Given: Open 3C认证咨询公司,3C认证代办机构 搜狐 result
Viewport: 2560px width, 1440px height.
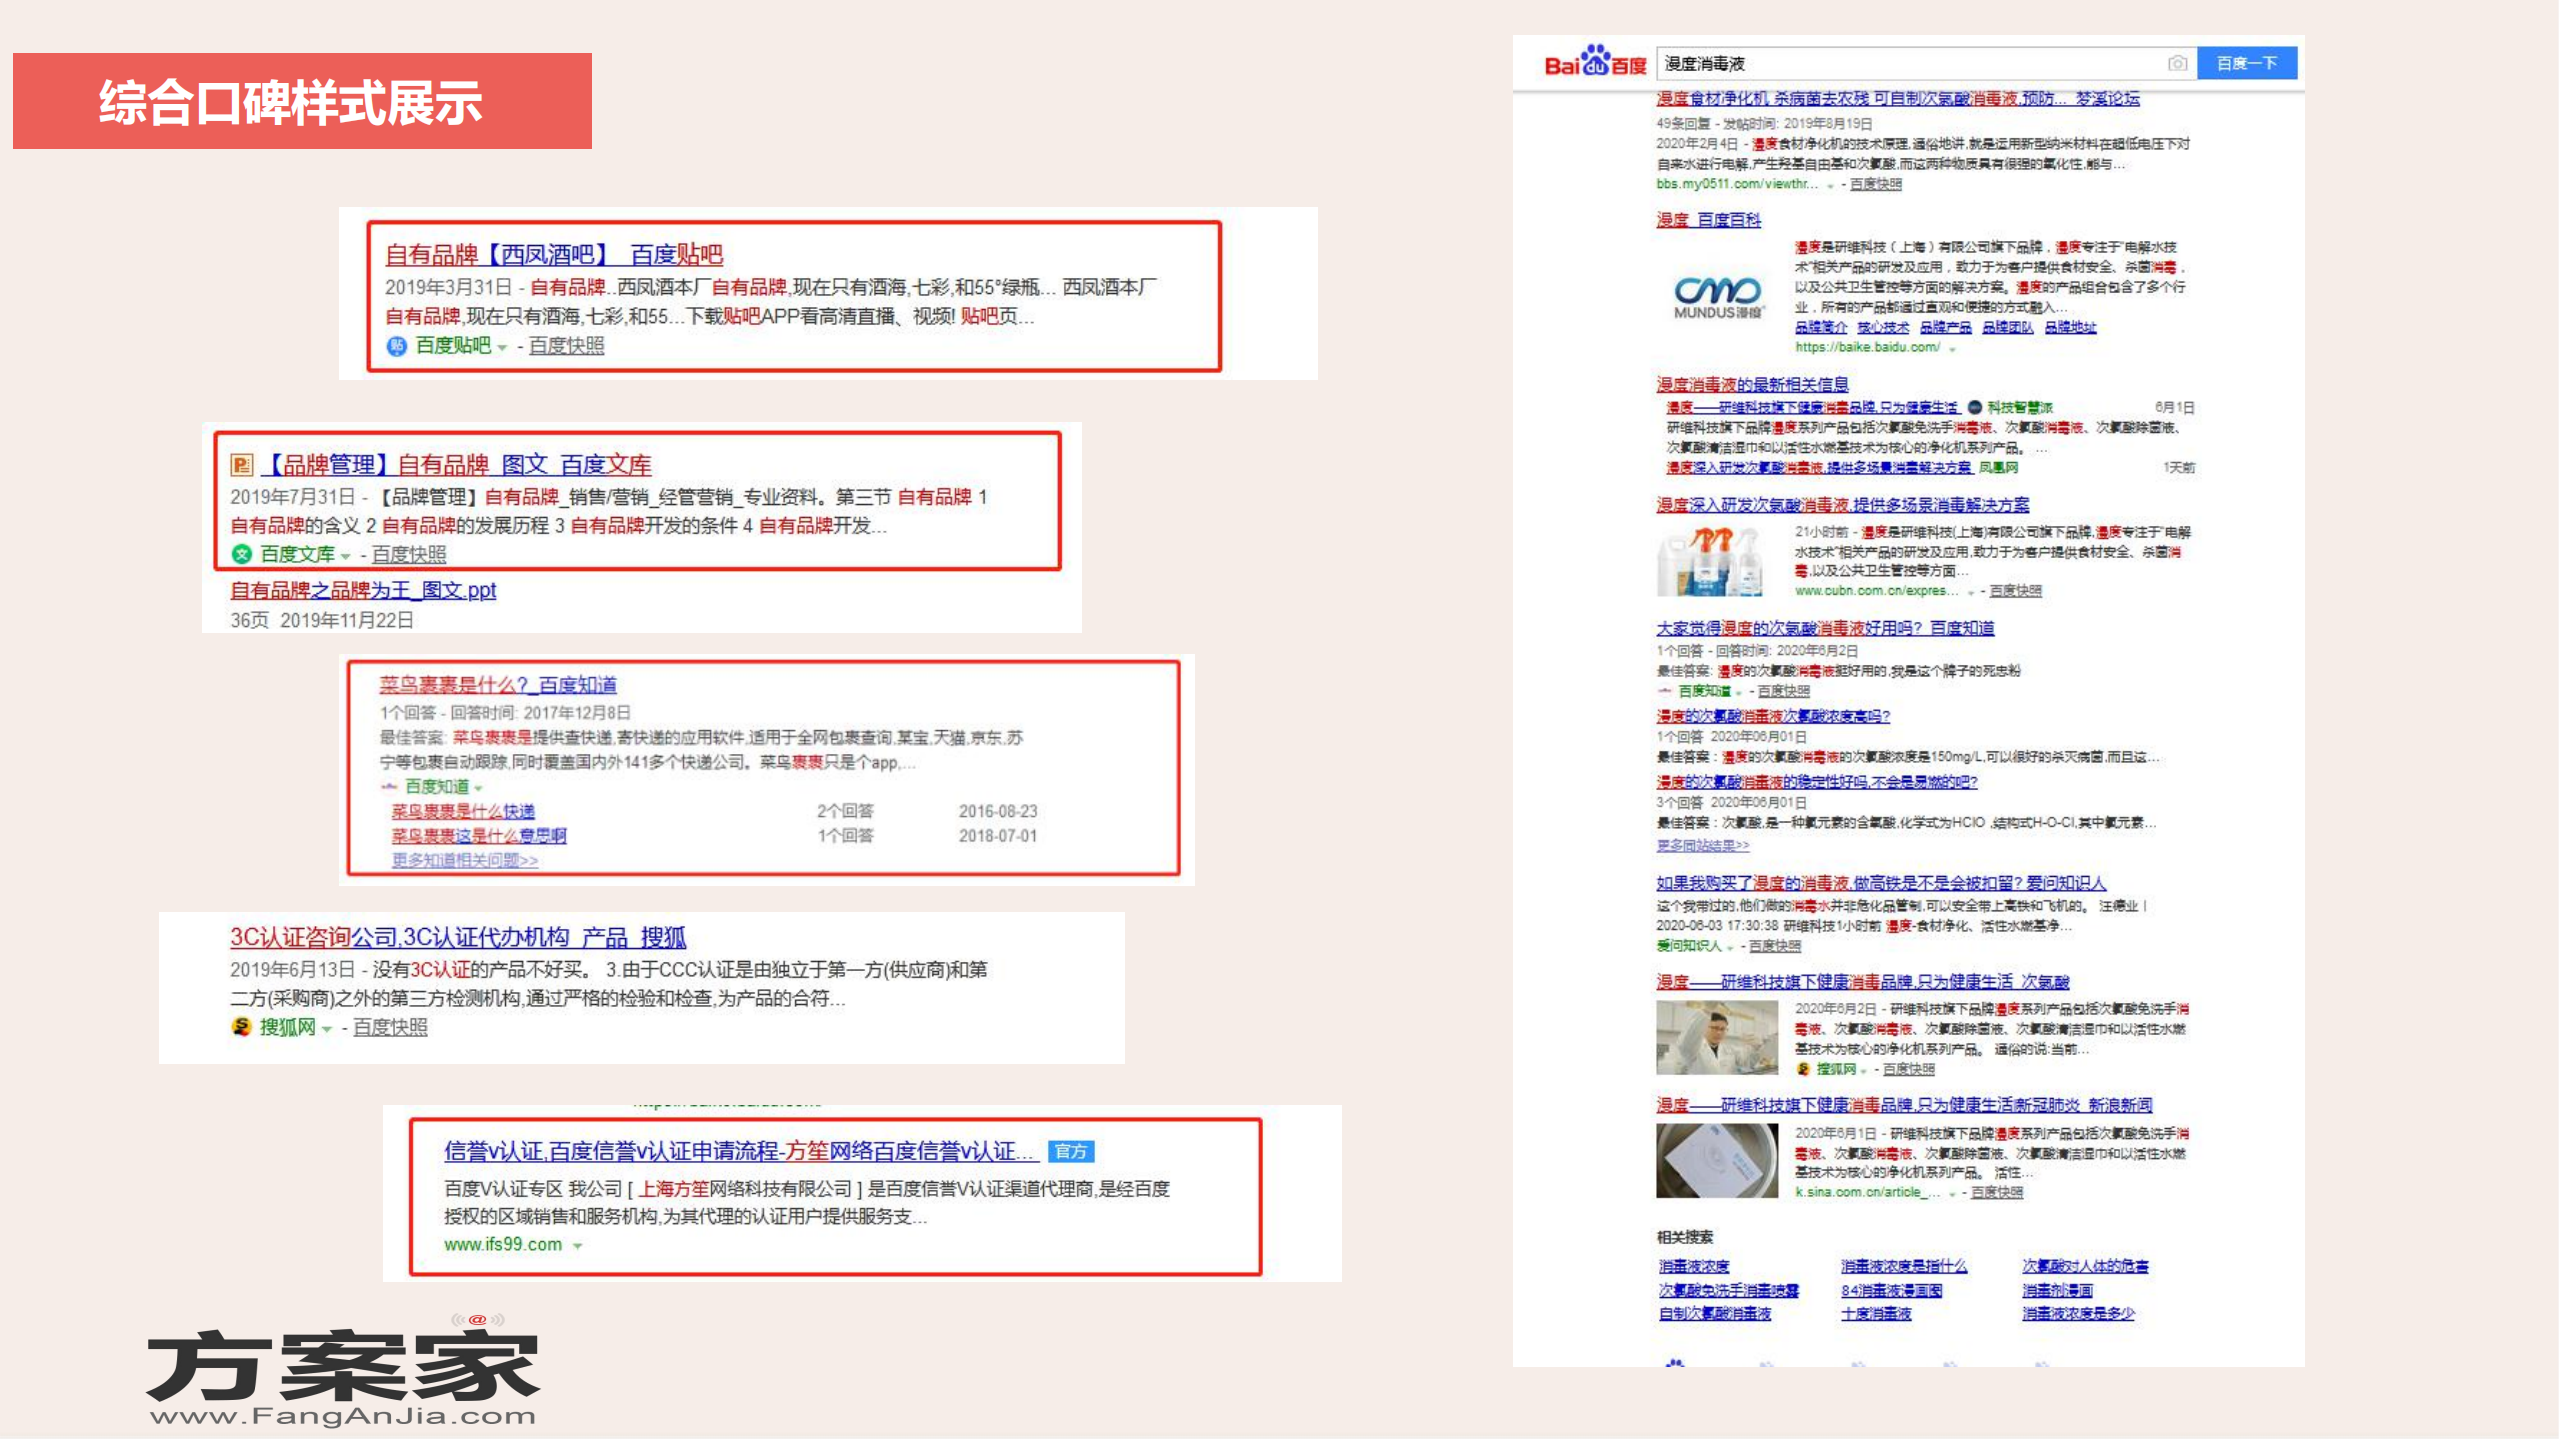Looking at the screenshot, I should coord(458,938).
